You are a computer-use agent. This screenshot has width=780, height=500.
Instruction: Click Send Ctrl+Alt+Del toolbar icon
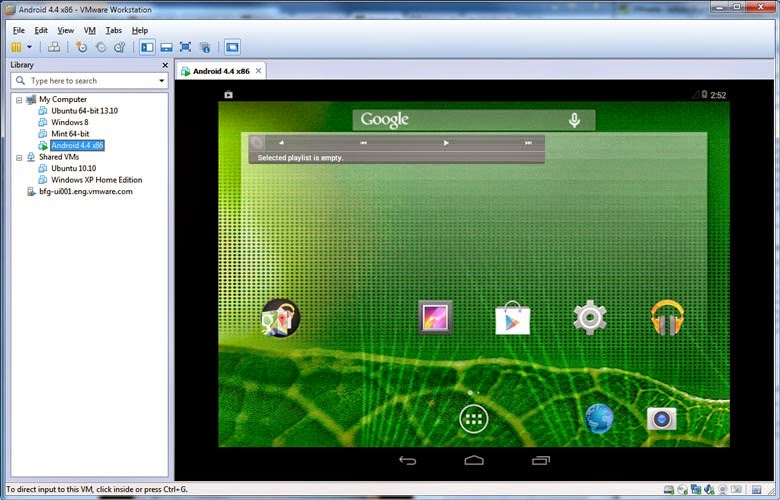[x=54, y=47]
